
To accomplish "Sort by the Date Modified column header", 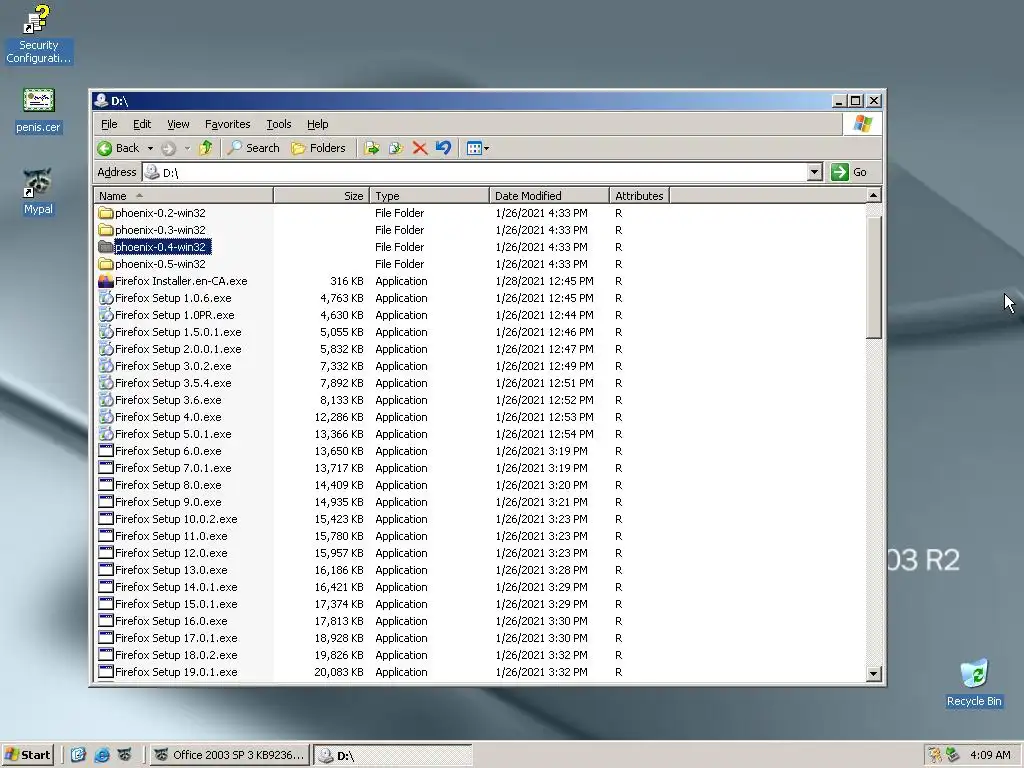I will 549,196.
